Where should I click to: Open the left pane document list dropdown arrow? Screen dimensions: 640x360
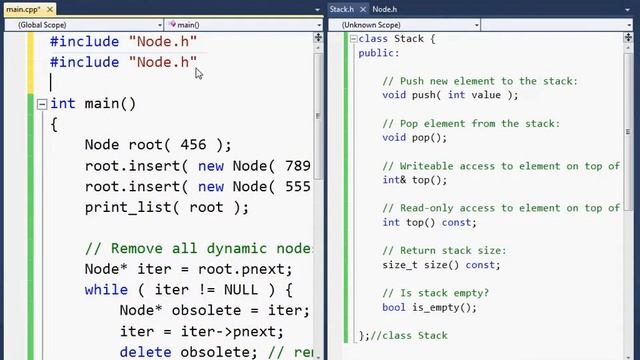point(318,9)
